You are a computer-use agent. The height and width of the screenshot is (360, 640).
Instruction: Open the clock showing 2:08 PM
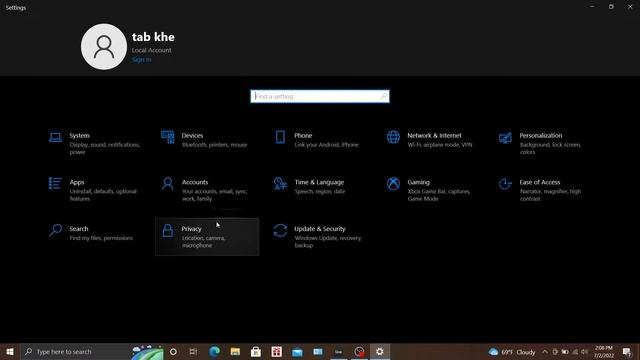point(604,351)
